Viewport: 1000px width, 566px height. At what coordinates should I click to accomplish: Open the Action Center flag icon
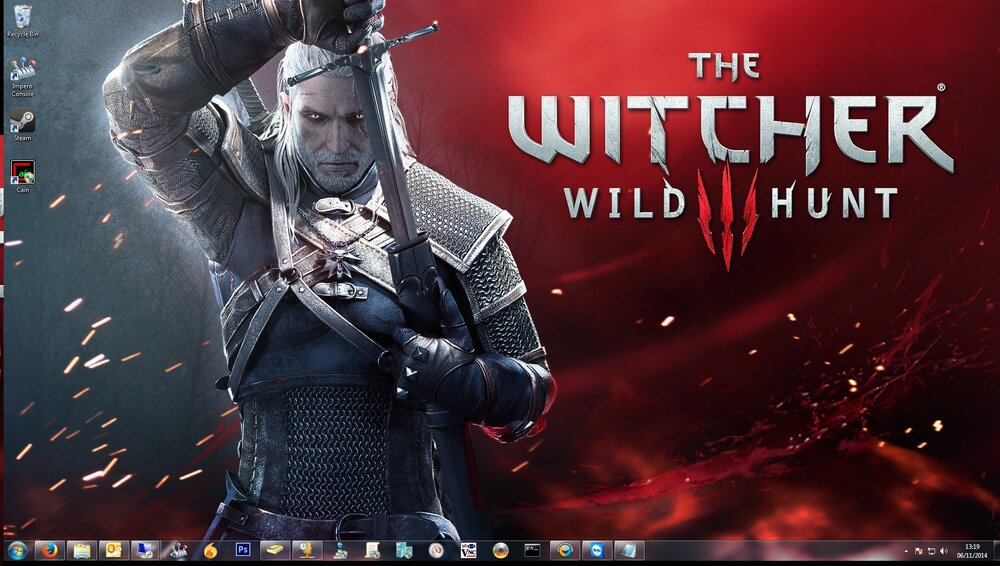click(x=919, y=551)
